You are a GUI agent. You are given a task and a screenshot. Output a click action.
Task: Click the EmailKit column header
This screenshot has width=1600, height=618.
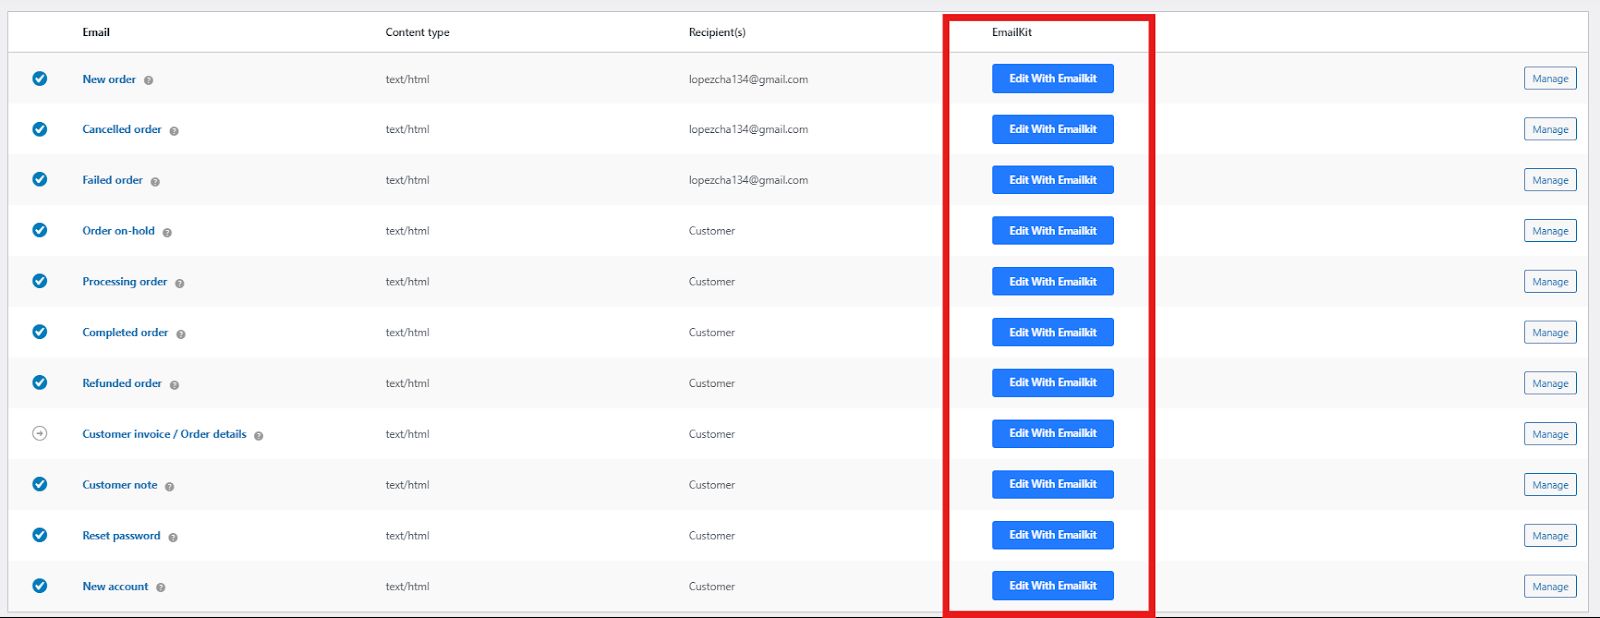pyautogui.click(x=1012, y=32)
